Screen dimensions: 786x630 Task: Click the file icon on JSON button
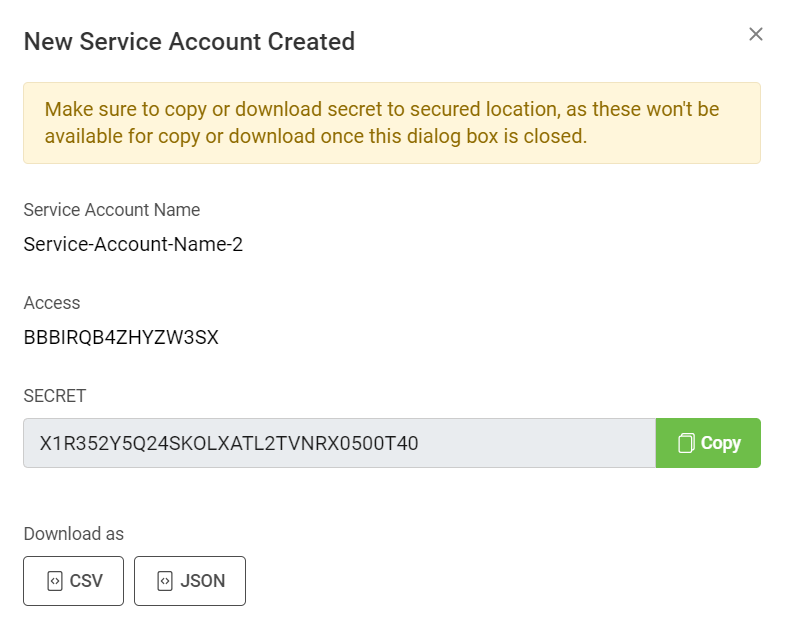click(165, 581)
